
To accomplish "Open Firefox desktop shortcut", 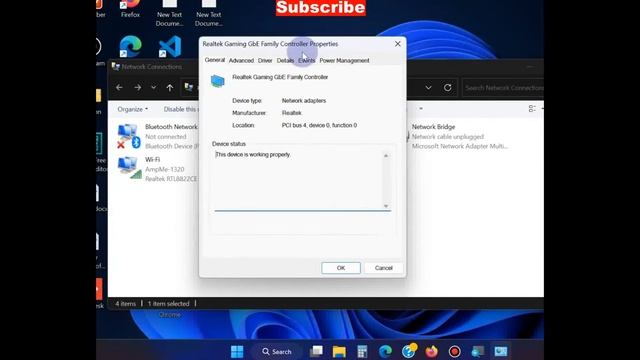I will click(130, 9).
